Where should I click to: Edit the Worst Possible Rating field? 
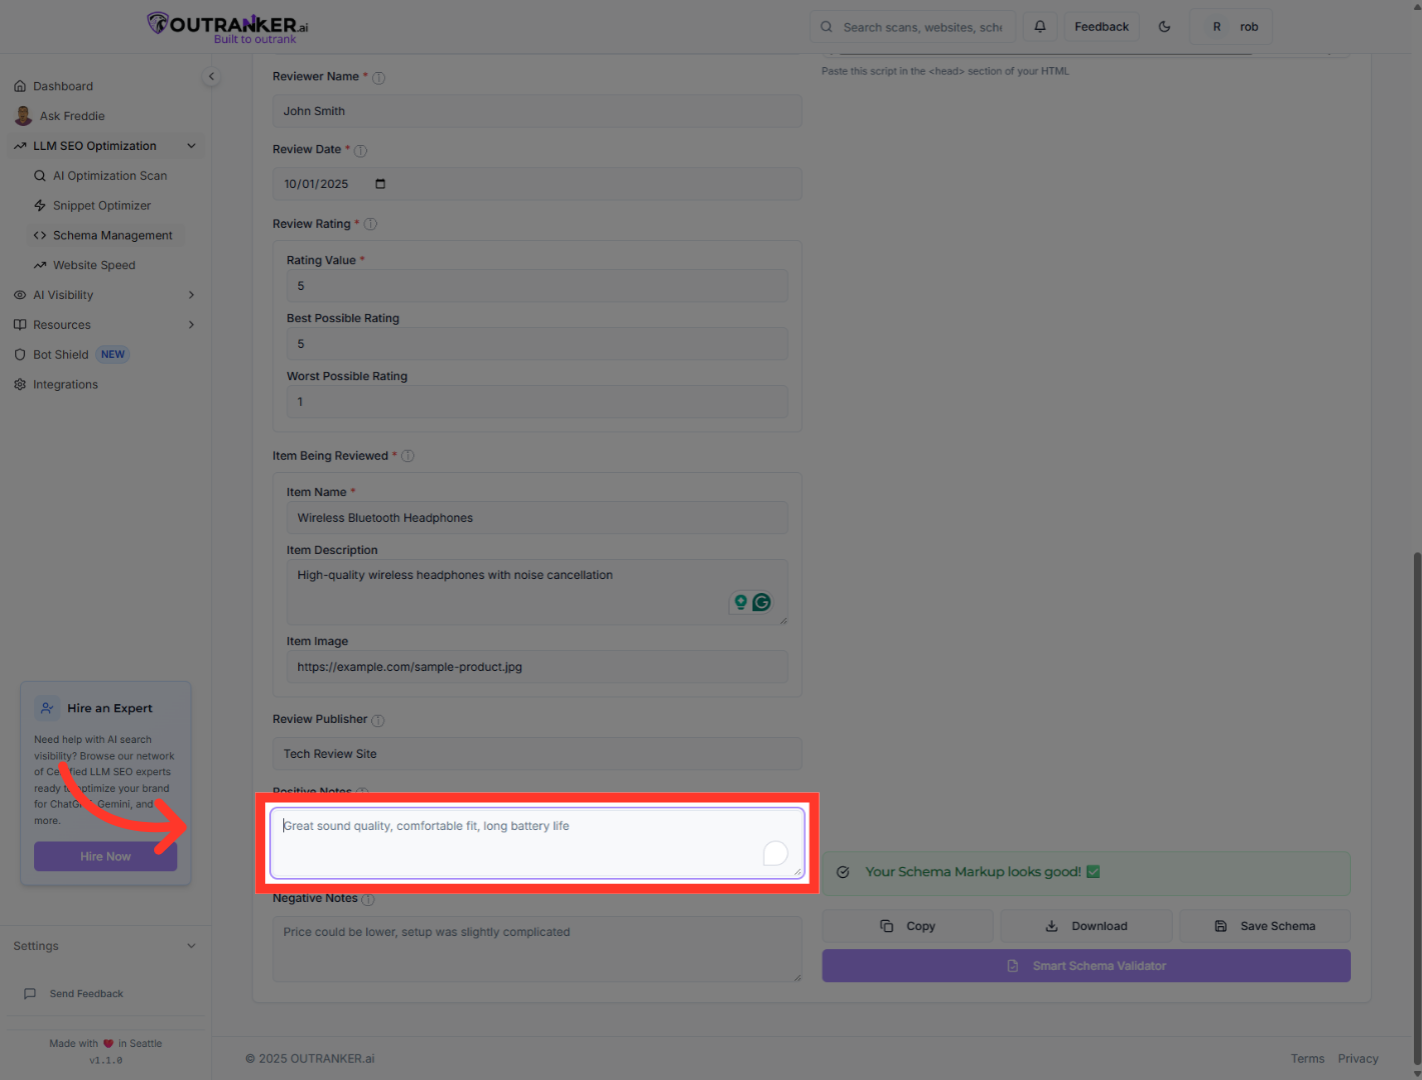point(537,402)
